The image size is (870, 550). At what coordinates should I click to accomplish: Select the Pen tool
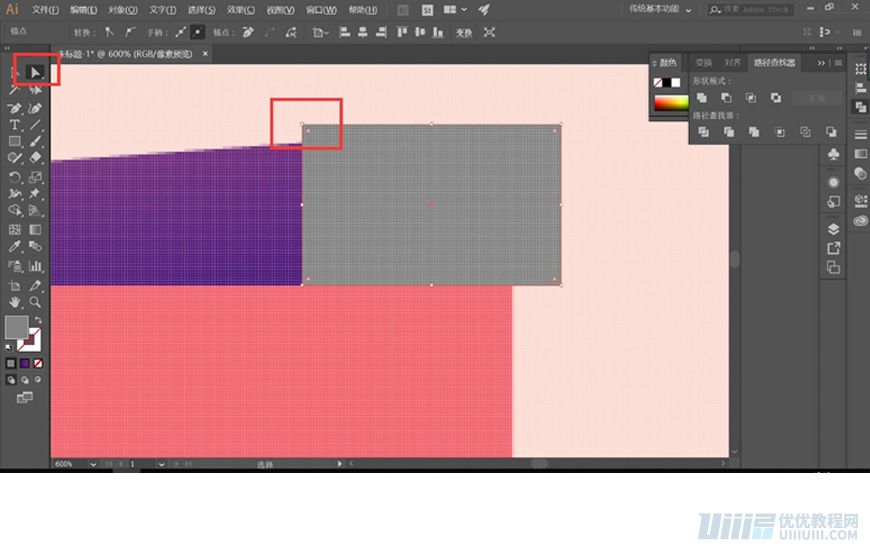point(15,108)
